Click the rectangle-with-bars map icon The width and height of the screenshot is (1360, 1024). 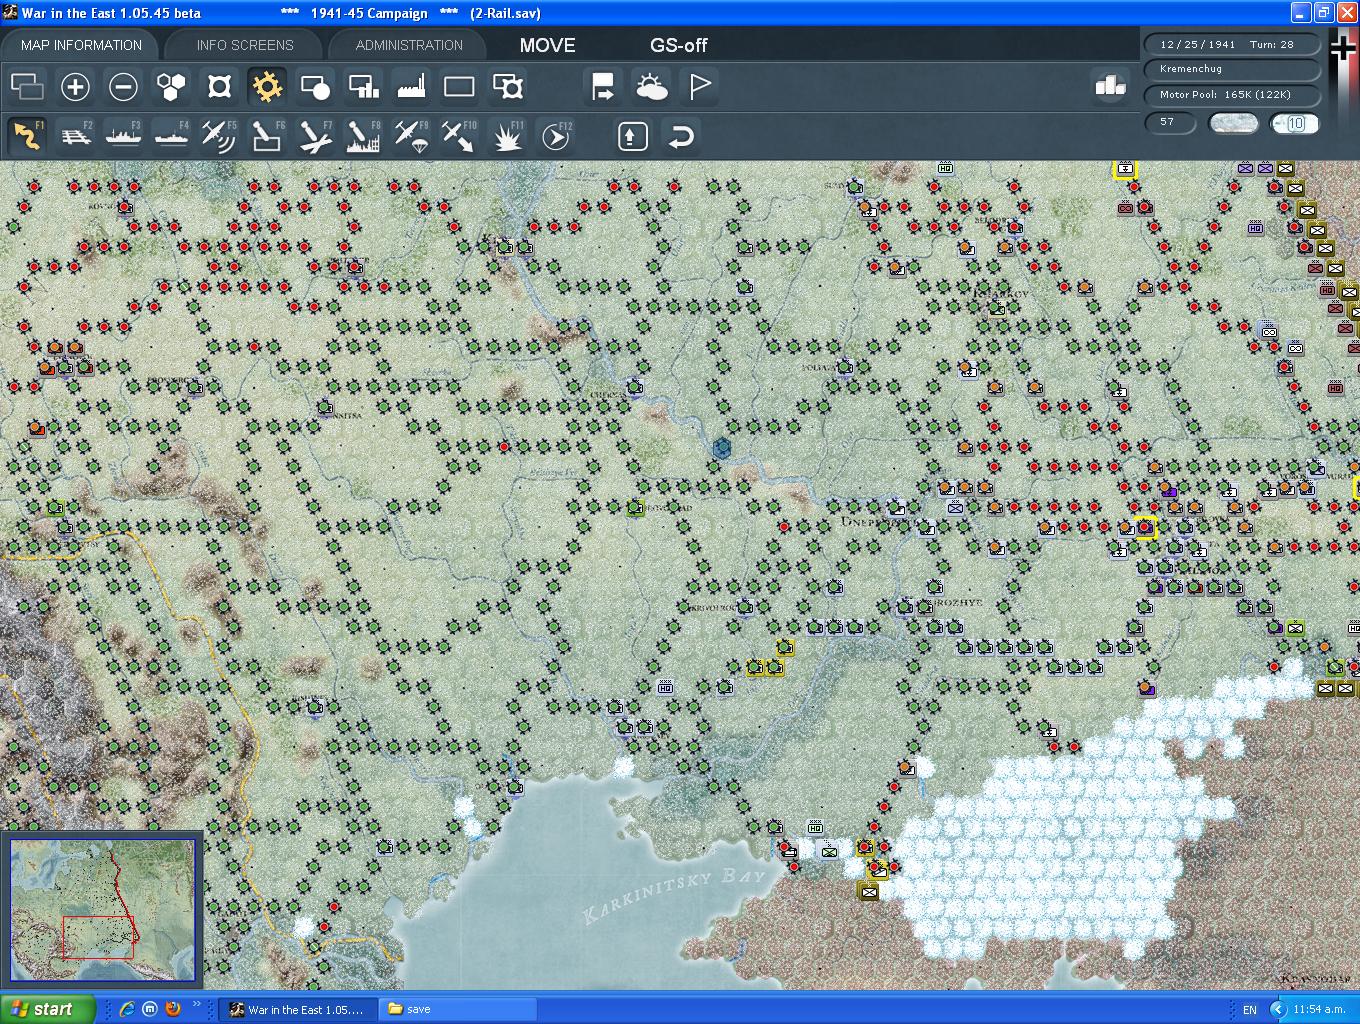tap(363, 87)
